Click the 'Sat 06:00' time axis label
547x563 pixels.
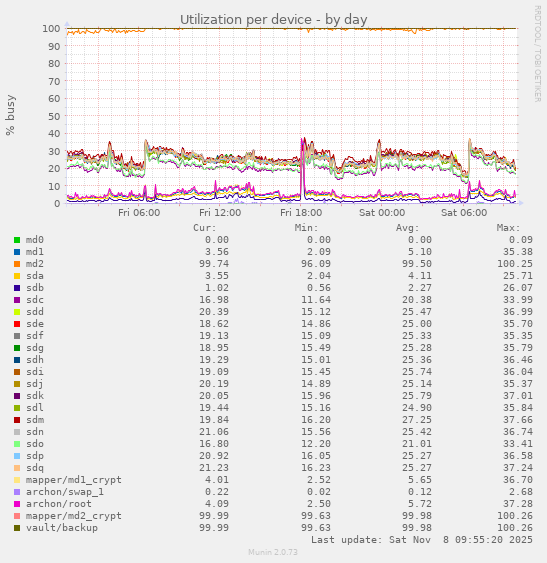click(464, 213)
